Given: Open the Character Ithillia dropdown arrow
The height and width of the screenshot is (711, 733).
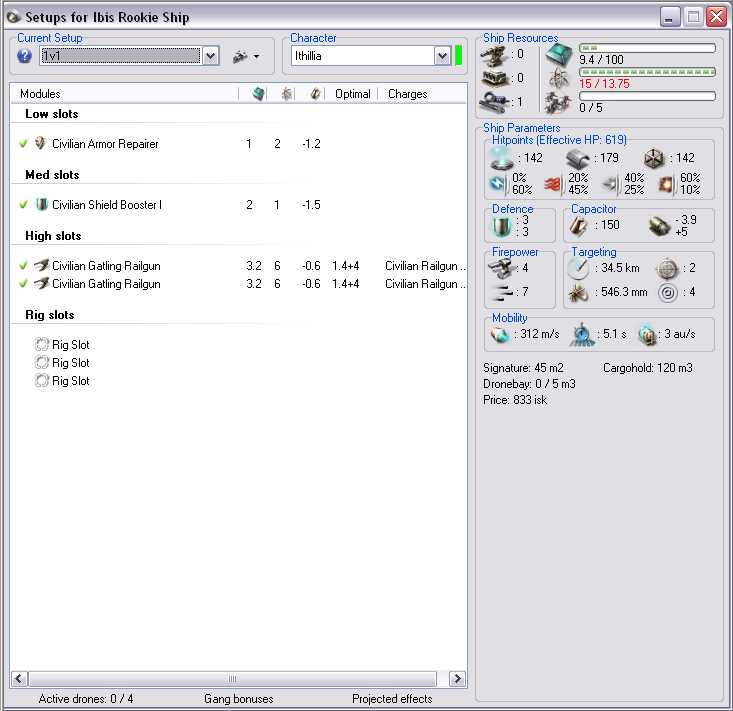Looking at the screenshot, I should (x=442, y=57).
